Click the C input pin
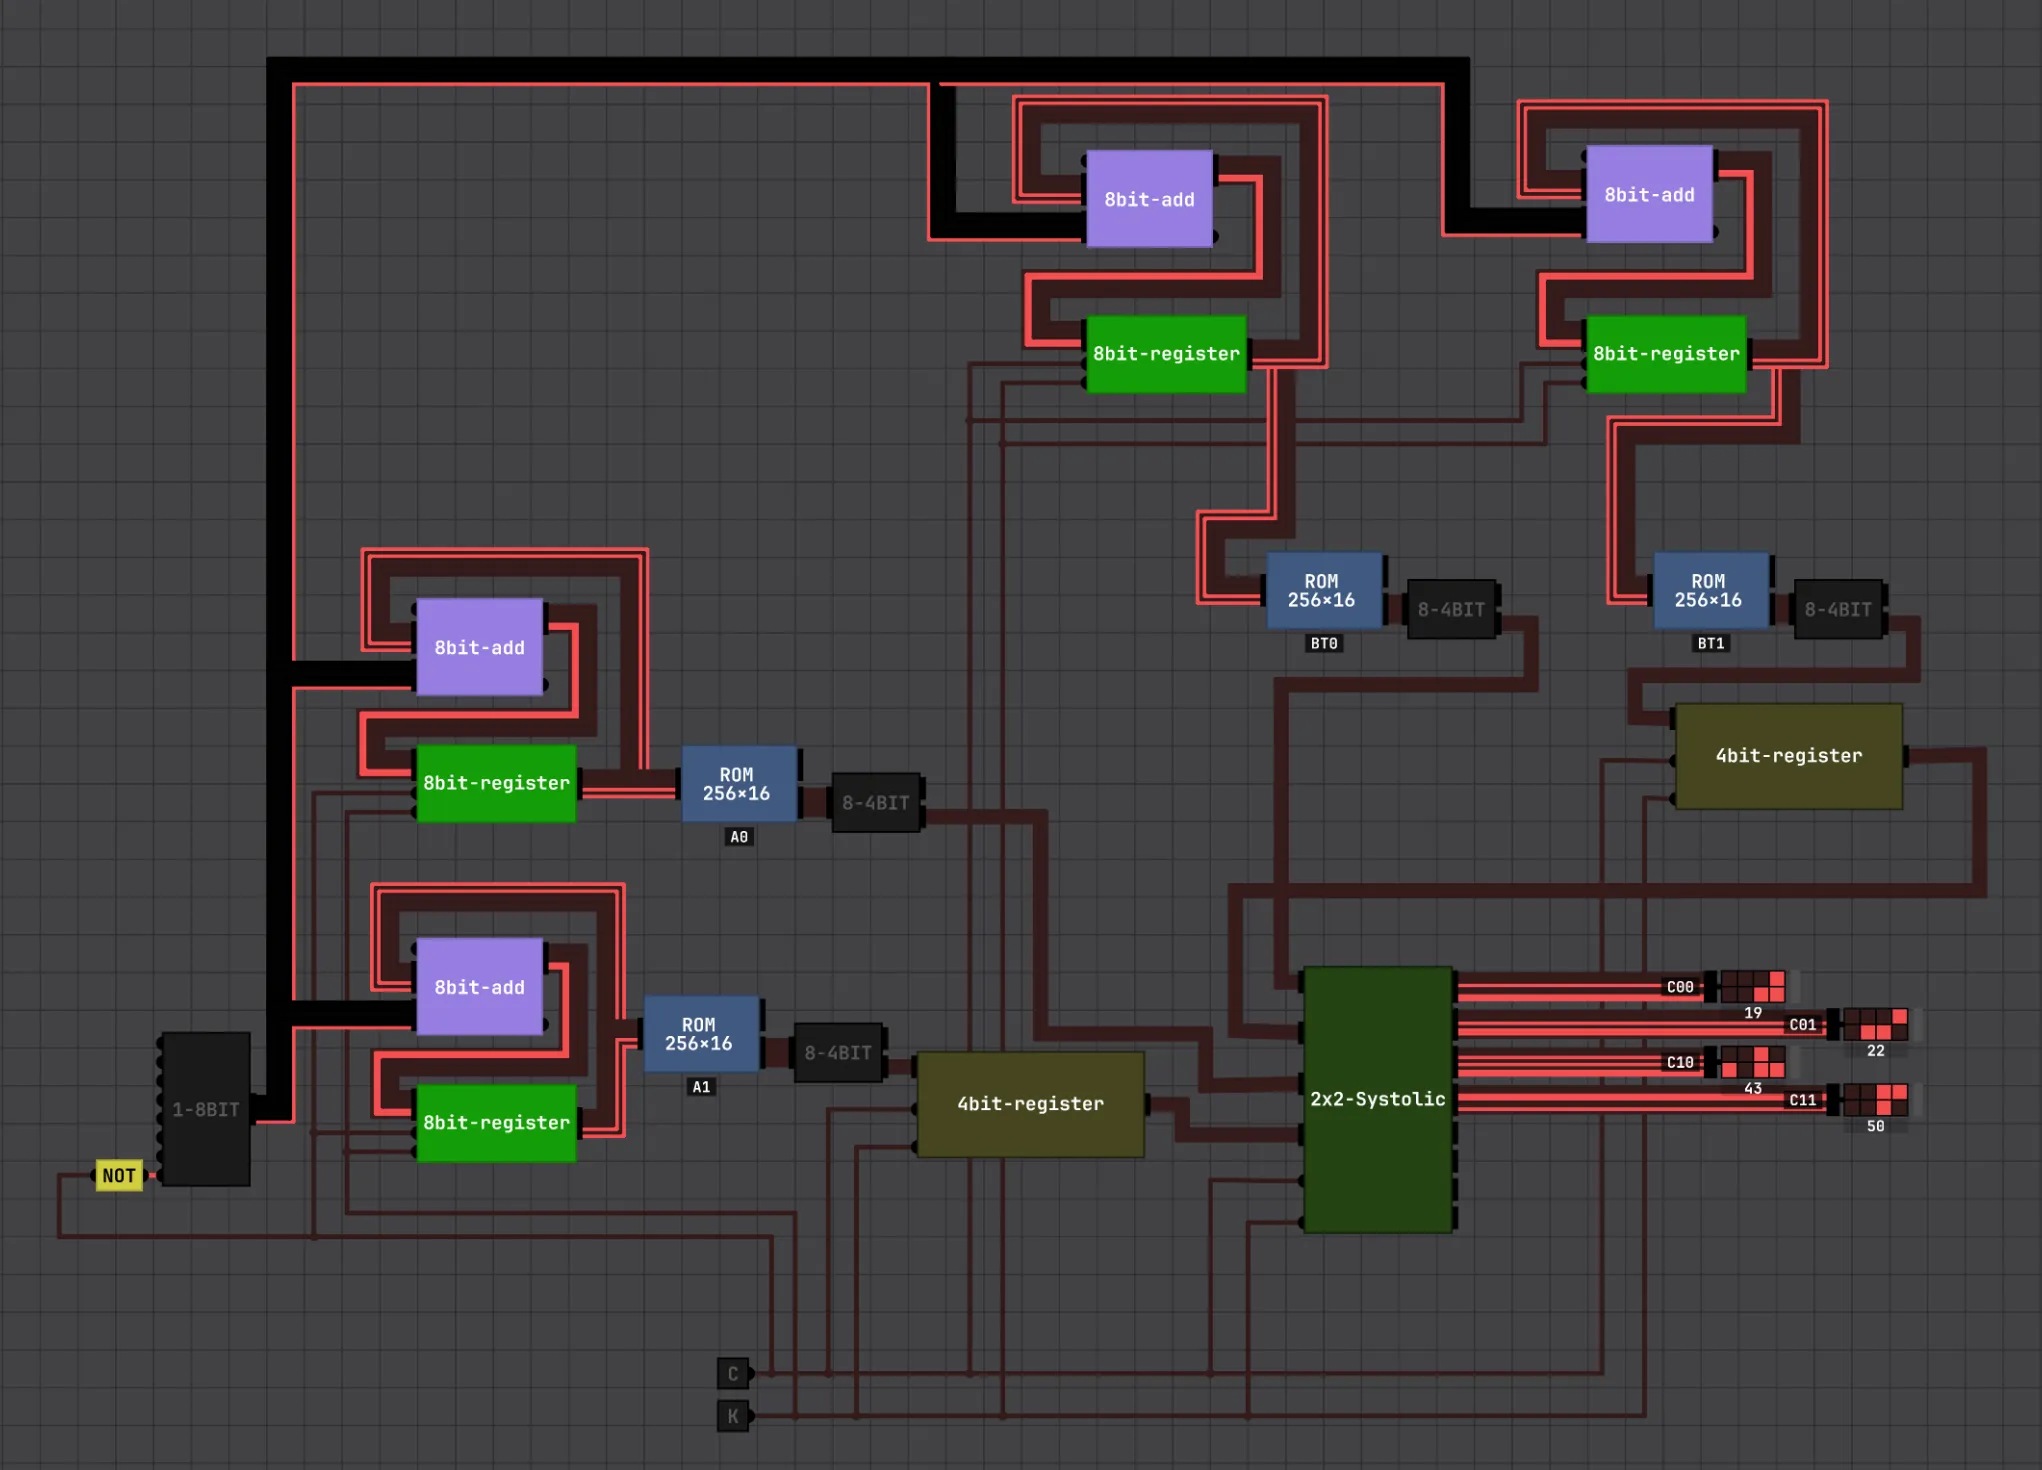The height and width of the screenshot is (1470, 2042). tap(733, 1374)
